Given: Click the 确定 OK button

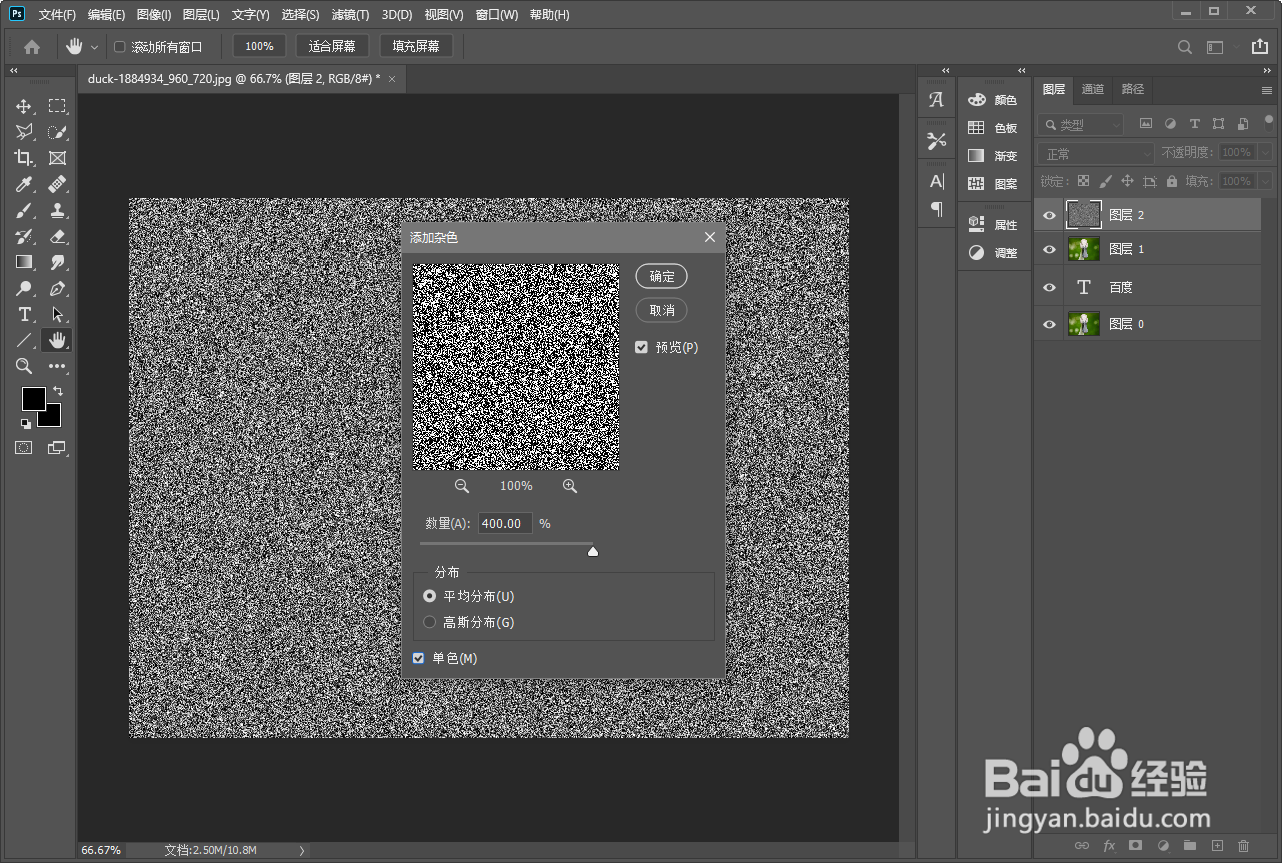Looking at the screenshot, I should tap(662, 277).
